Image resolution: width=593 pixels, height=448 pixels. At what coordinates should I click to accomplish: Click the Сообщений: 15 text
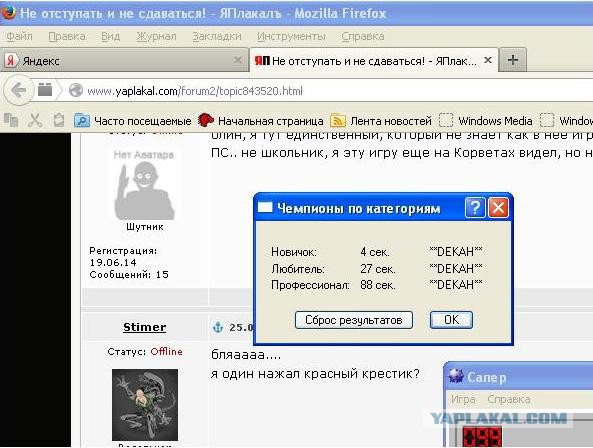pyautogui.click(x=129, y=274)
